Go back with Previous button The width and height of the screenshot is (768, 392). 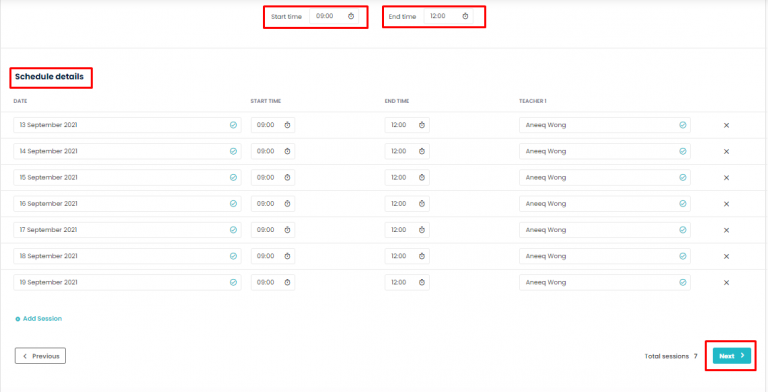(x=40, y=356)
